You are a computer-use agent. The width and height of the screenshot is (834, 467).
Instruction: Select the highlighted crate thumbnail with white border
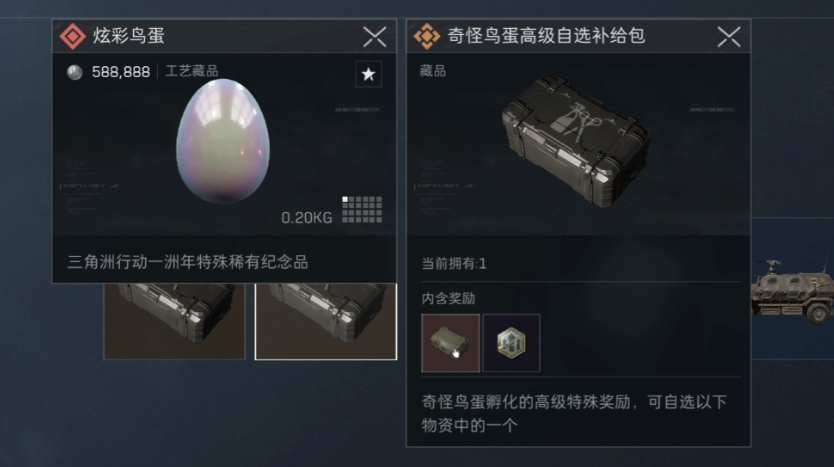coord(326,321)
